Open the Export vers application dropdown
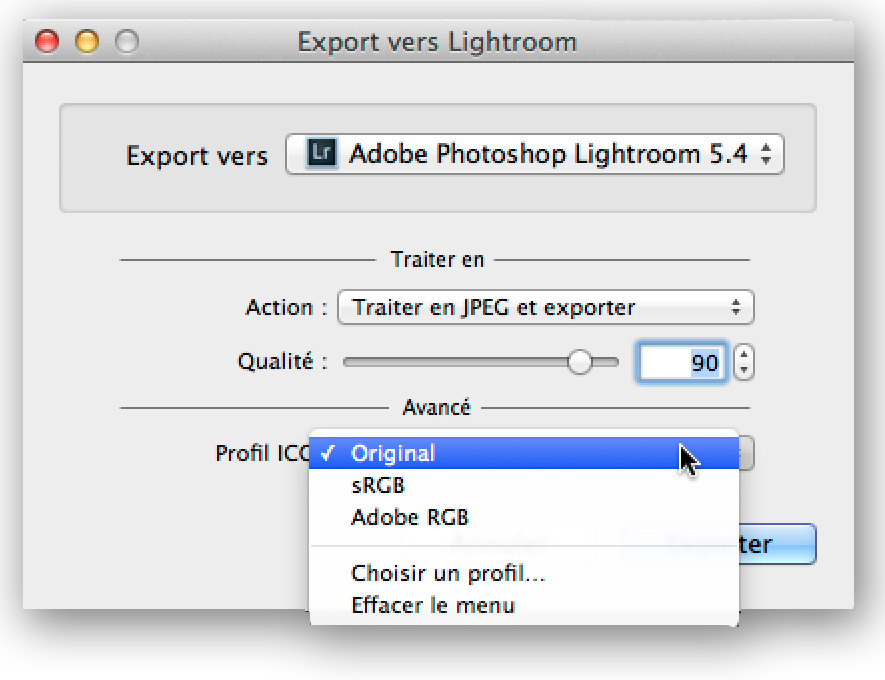This screenshot has height=680, width=885. coord(534,153)
